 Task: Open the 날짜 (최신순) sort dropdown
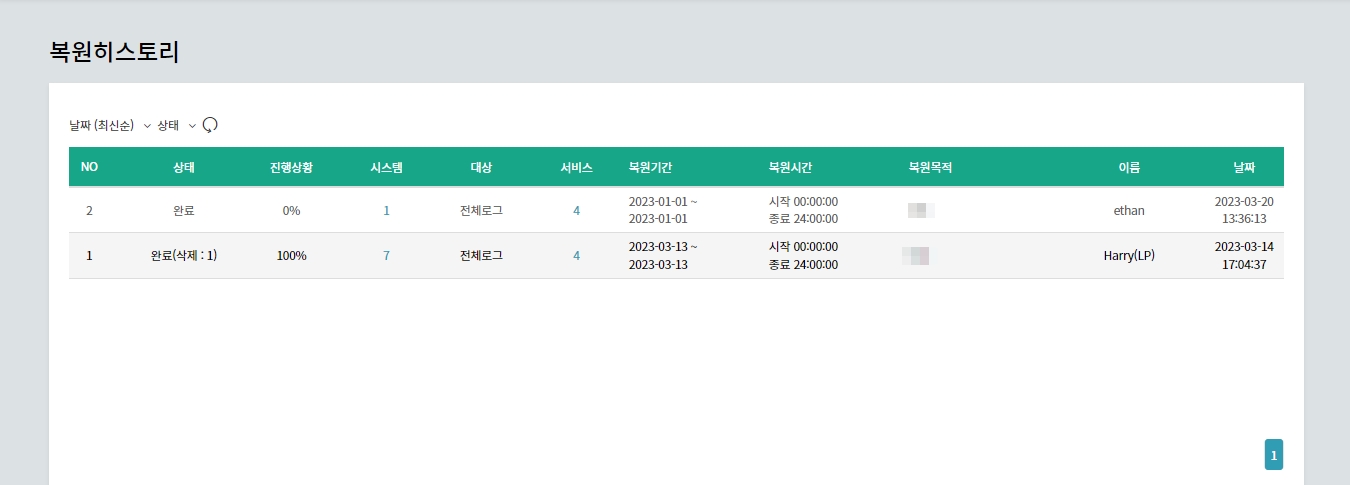109,125
